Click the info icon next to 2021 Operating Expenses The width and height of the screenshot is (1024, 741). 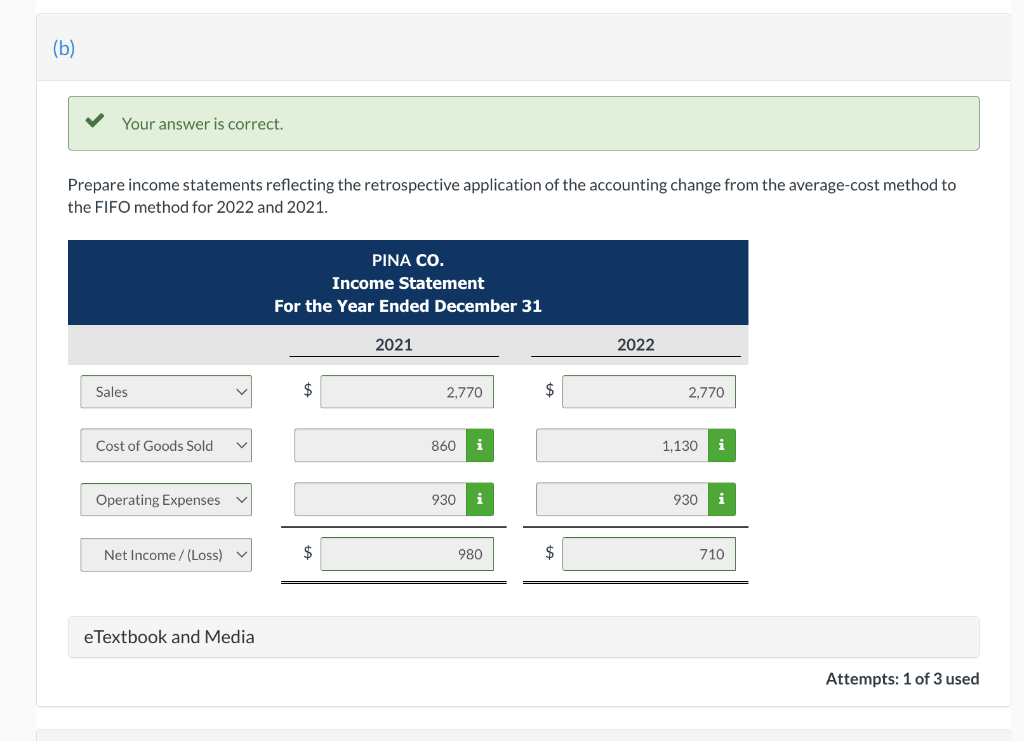tap(478, 499)
